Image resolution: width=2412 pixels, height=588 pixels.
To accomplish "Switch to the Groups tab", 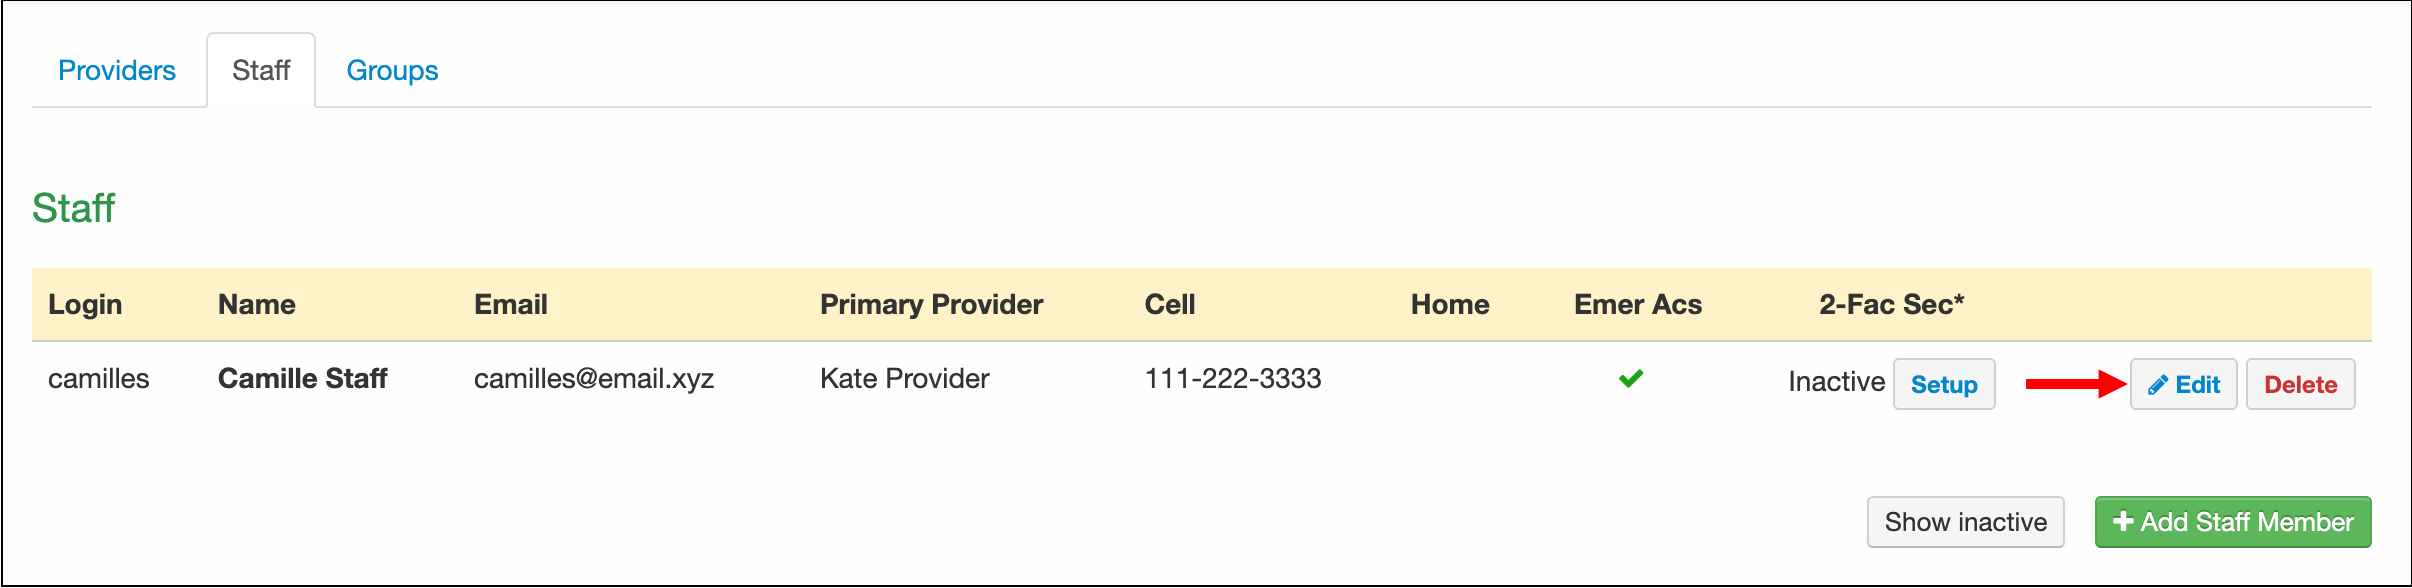I will pyautogui.click(x=392, y=70).
